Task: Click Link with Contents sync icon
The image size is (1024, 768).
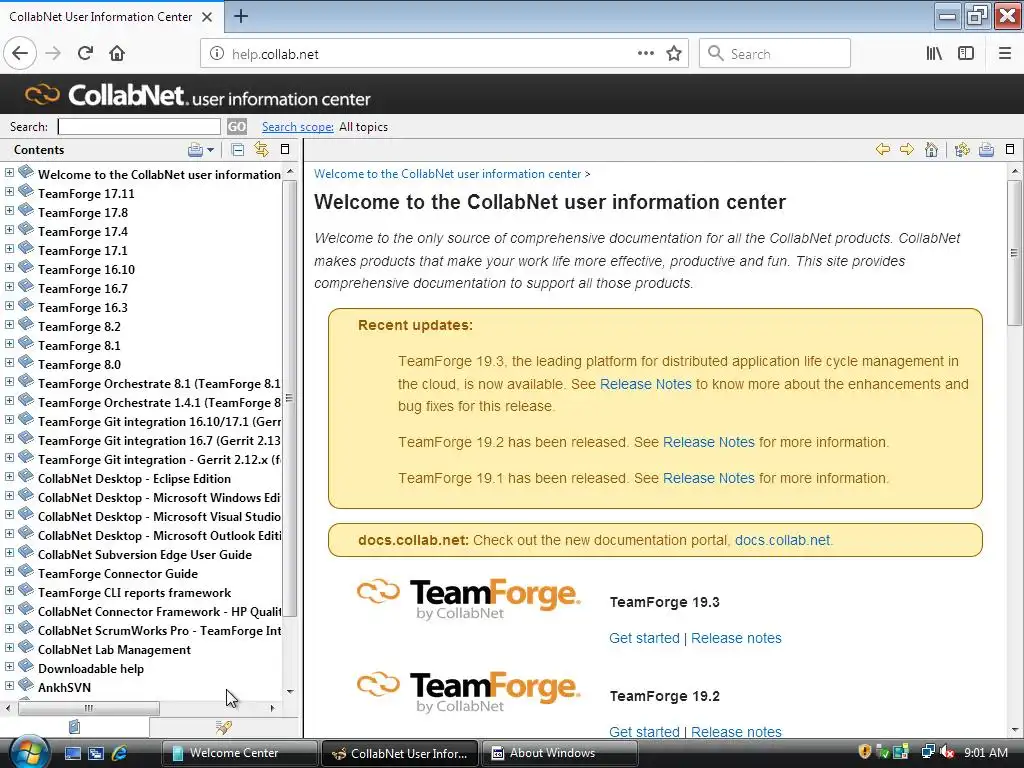Action: point(261,150)
